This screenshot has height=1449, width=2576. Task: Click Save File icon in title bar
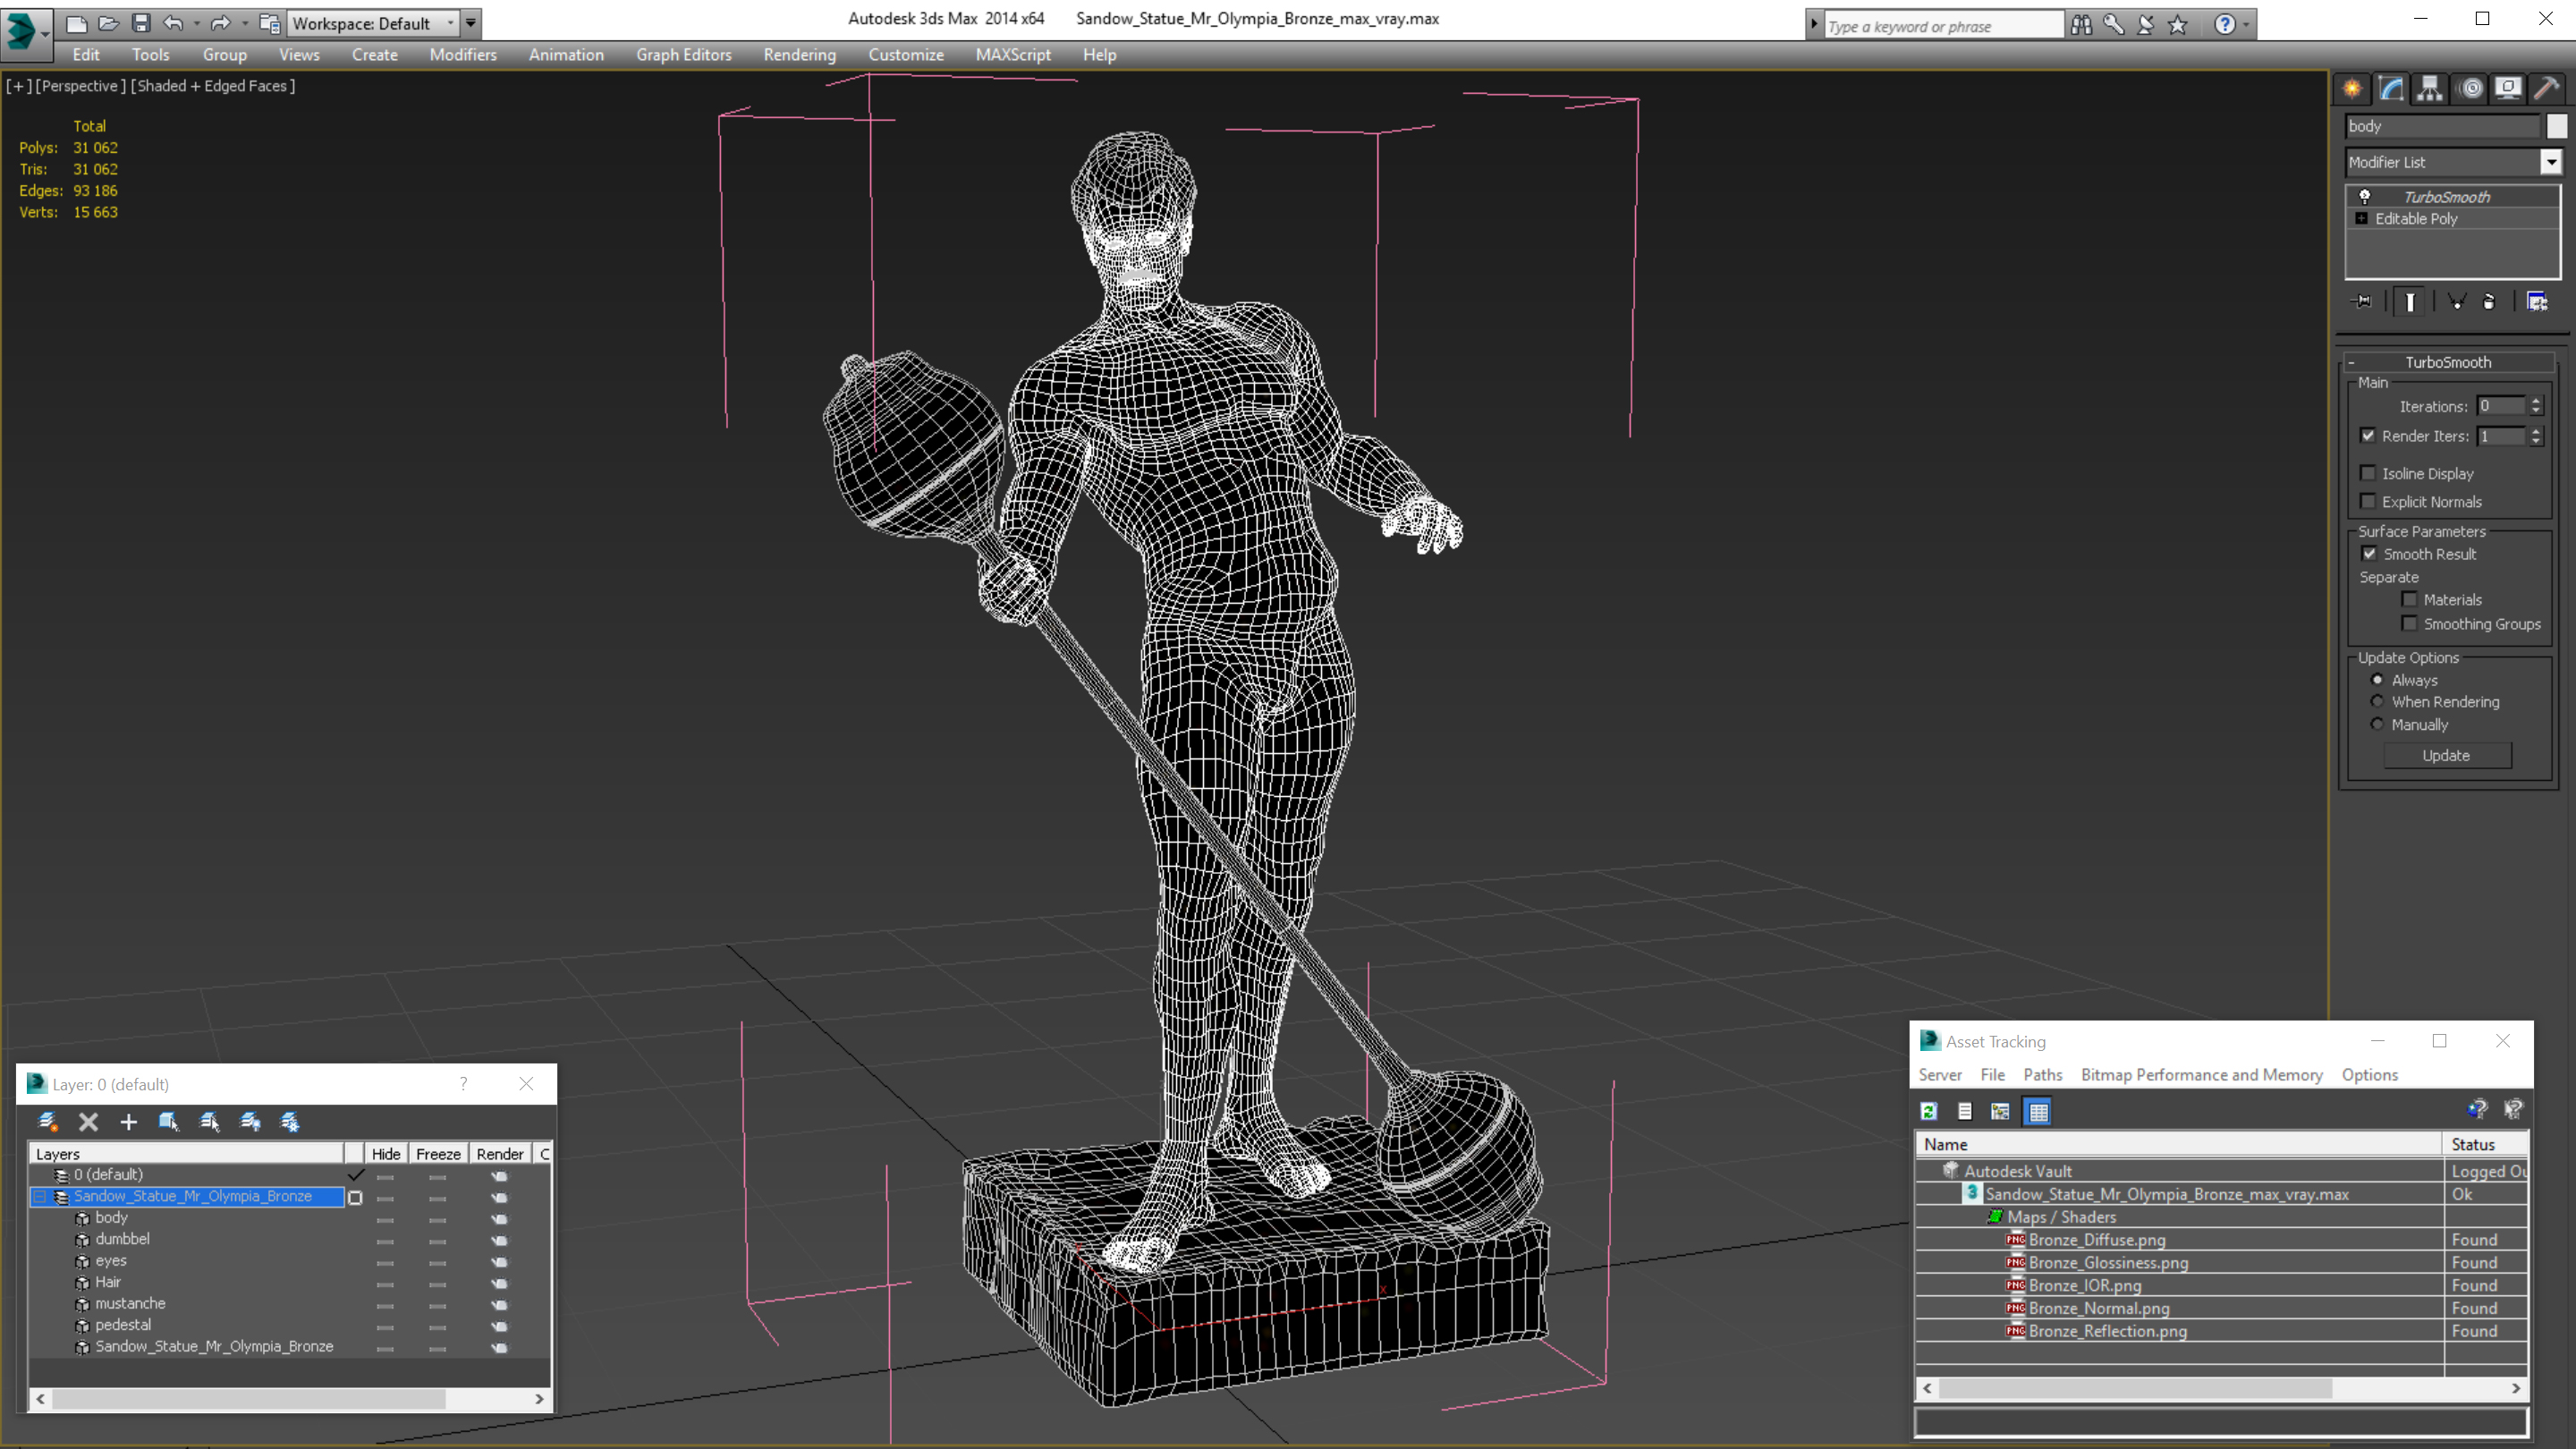click(x=141, y=22)
